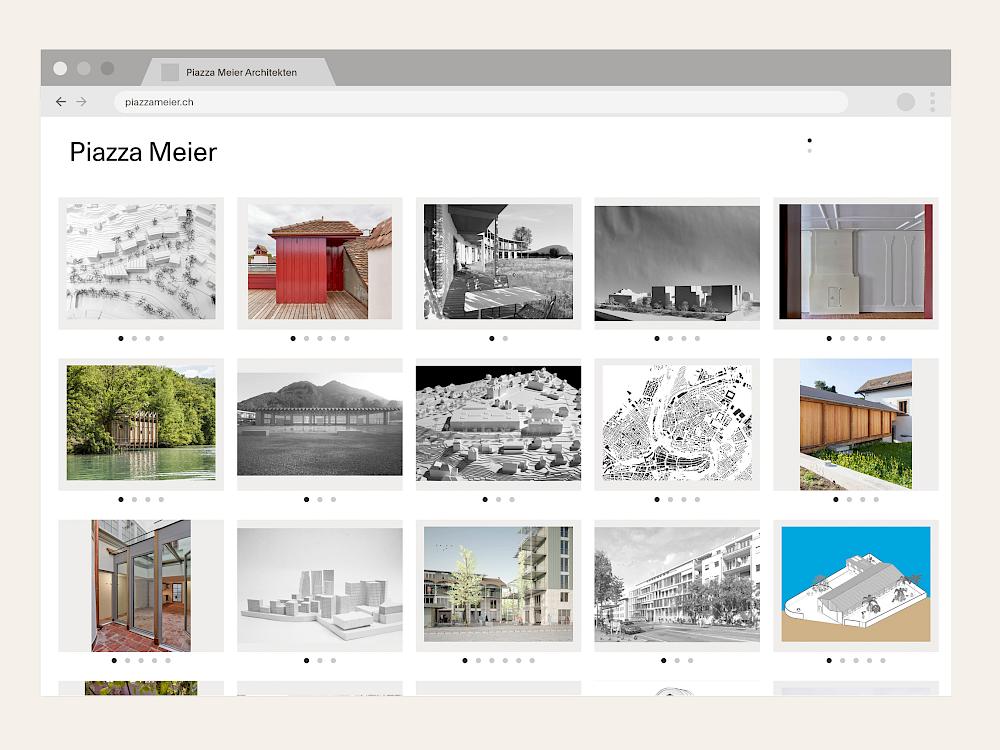Select second dot under village site model
Image resolution: width=1000 pixels, height=750 pixels.
click(499, 499)
